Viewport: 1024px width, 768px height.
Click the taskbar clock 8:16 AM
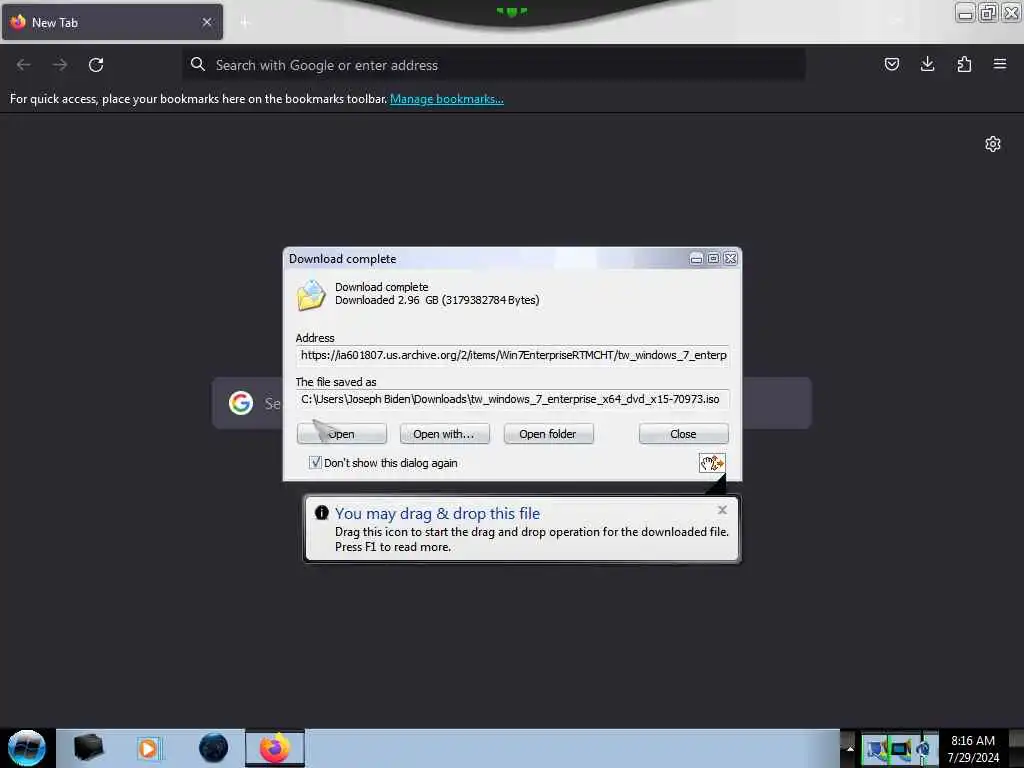point(973,748)
